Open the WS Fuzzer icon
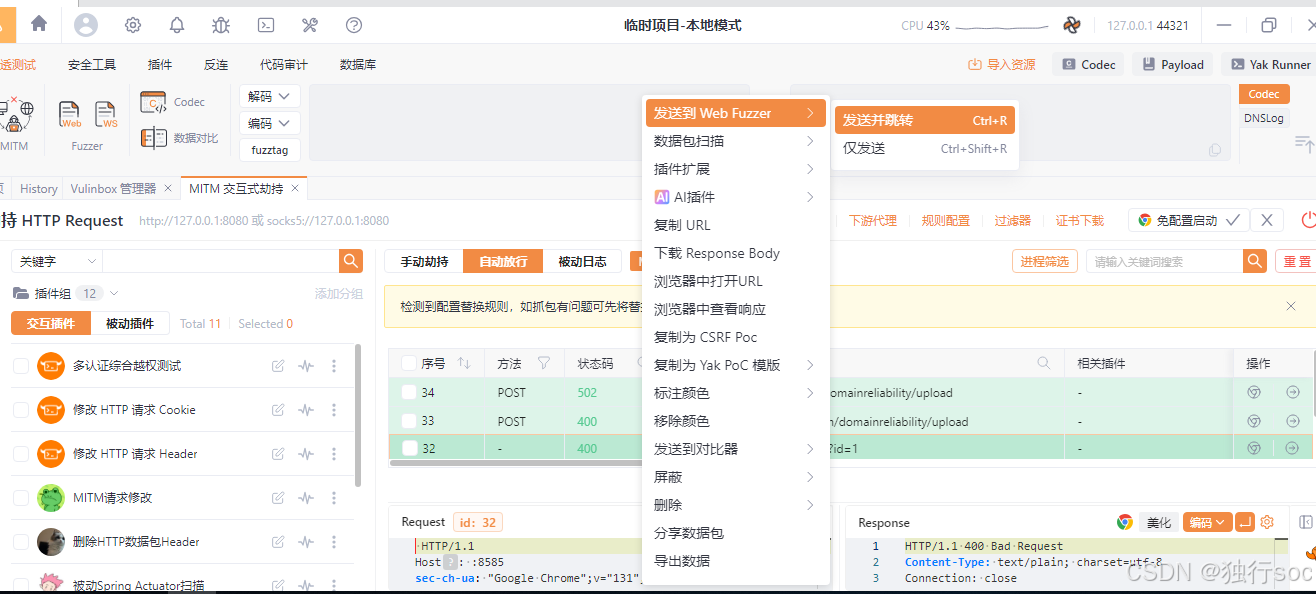The height and width of the screenshot is (594, 1316). click(x=106, y=115)
